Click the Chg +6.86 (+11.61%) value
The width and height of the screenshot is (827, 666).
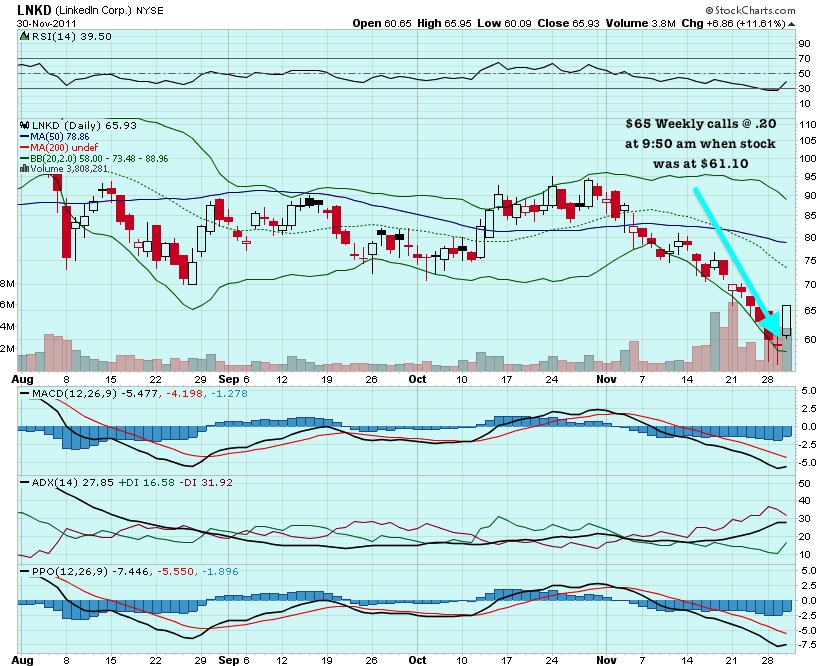(x=767, y=22)
